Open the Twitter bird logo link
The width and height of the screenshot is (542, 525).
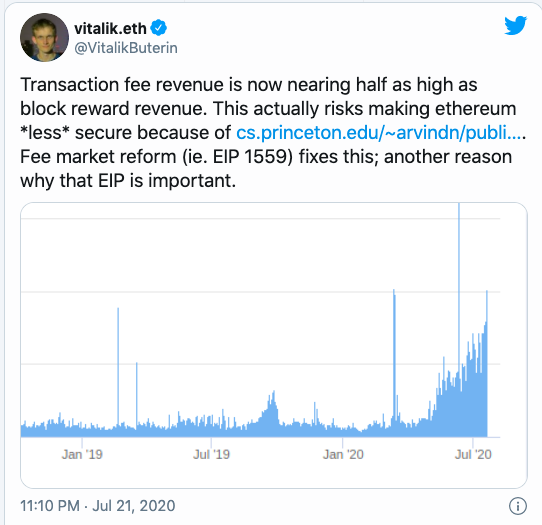point(515,25)
